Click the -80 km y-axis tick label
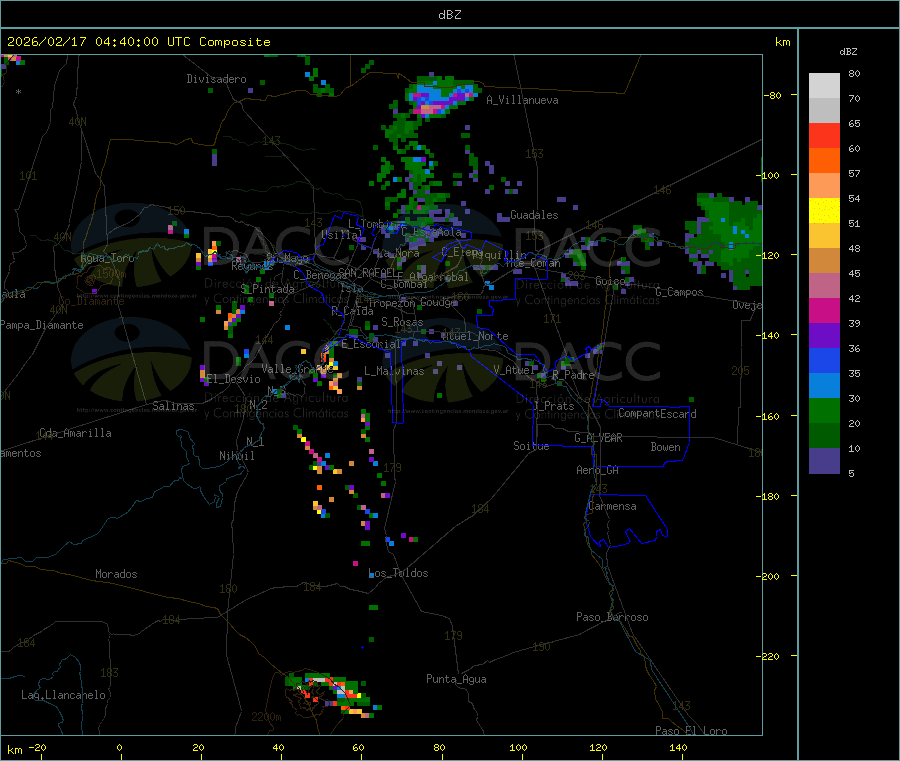The image size is (900, 761). [772, 95]
